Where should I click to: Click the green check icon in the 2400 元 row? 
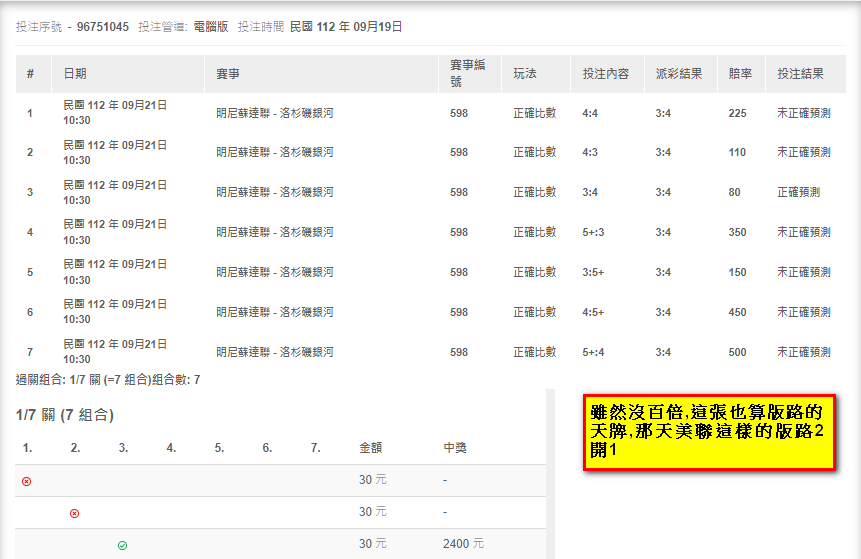tap(122, 545)
